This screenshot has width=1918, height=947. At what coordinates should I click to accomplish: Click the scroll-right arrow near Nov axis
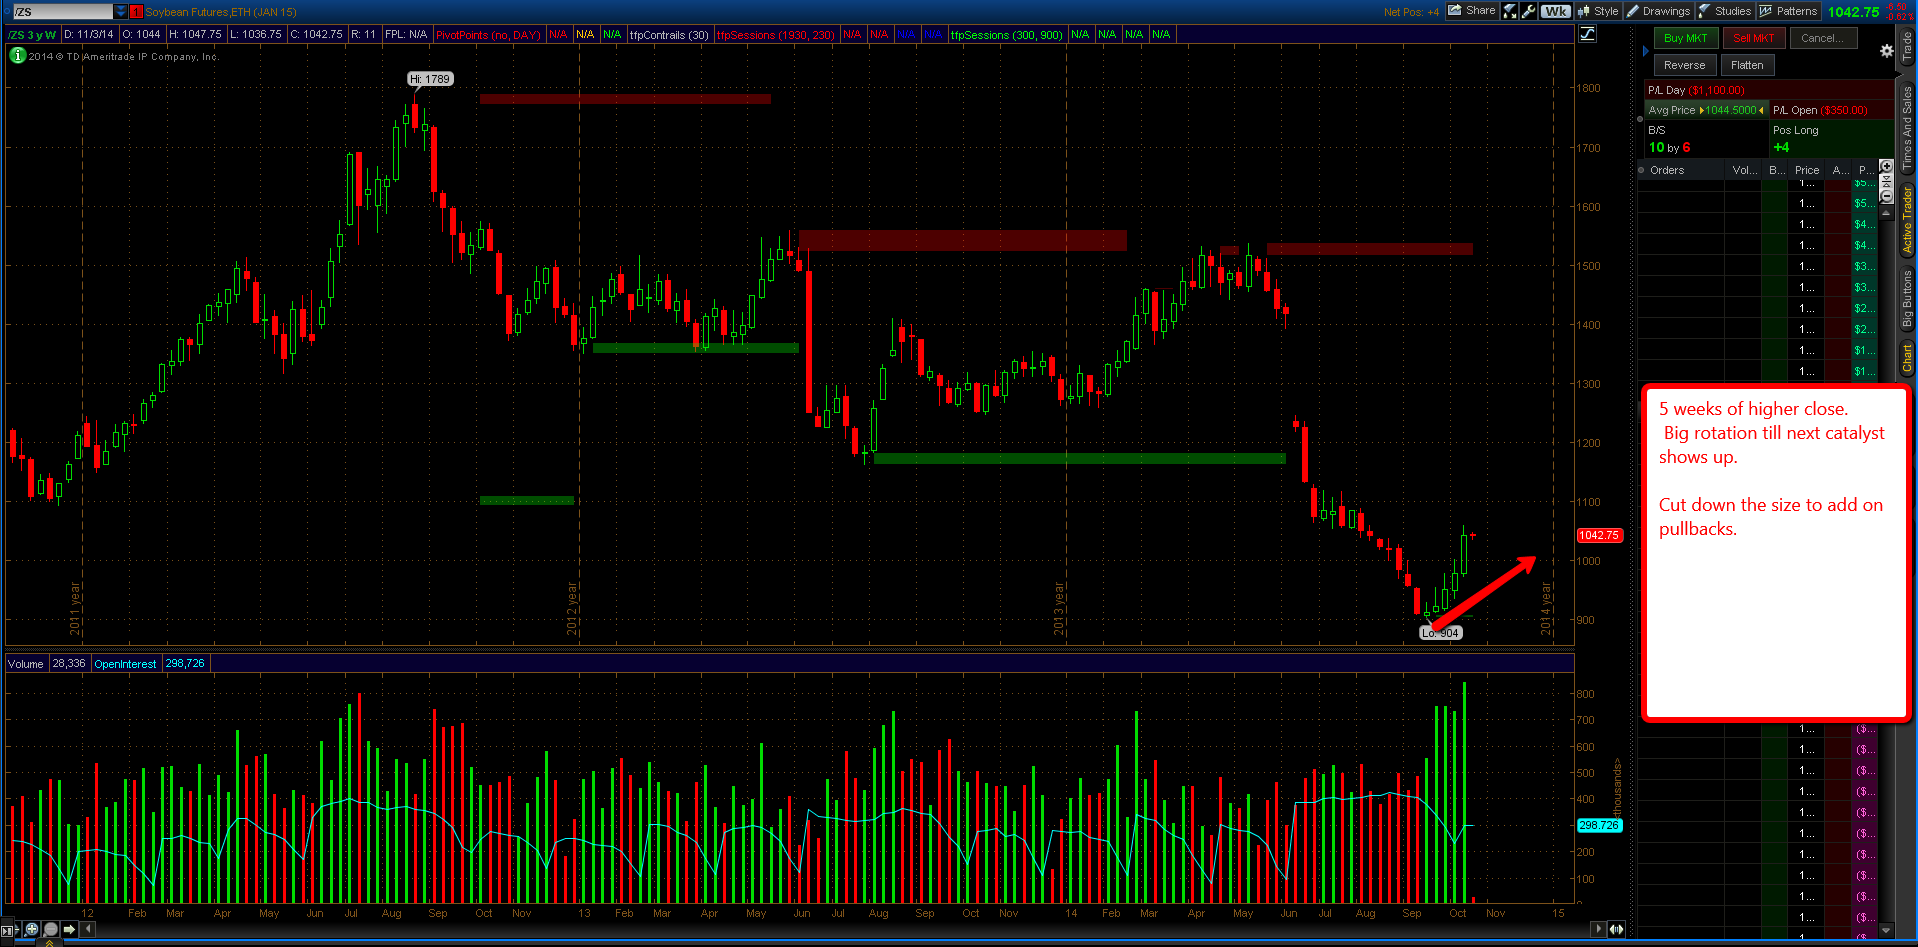(1598, 929)
